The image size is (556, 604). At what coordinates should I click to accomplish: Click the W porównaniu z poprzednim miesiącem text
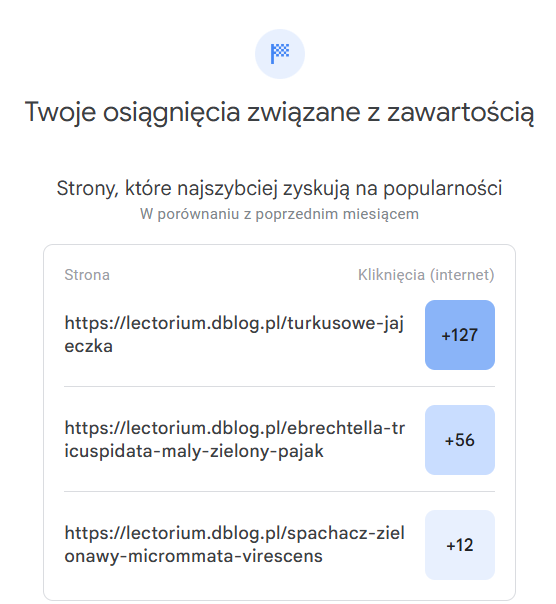[x=279, y=214]
